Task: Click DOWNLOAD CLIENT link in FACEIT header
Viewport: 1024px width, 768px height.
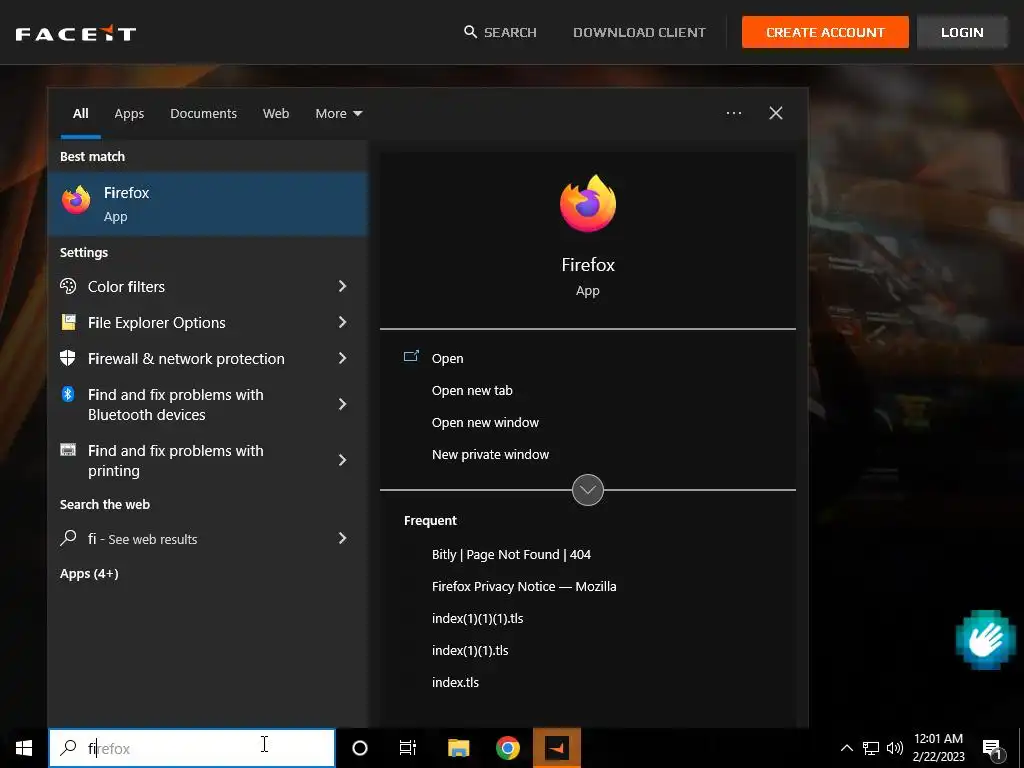Action: pos(639,32)
